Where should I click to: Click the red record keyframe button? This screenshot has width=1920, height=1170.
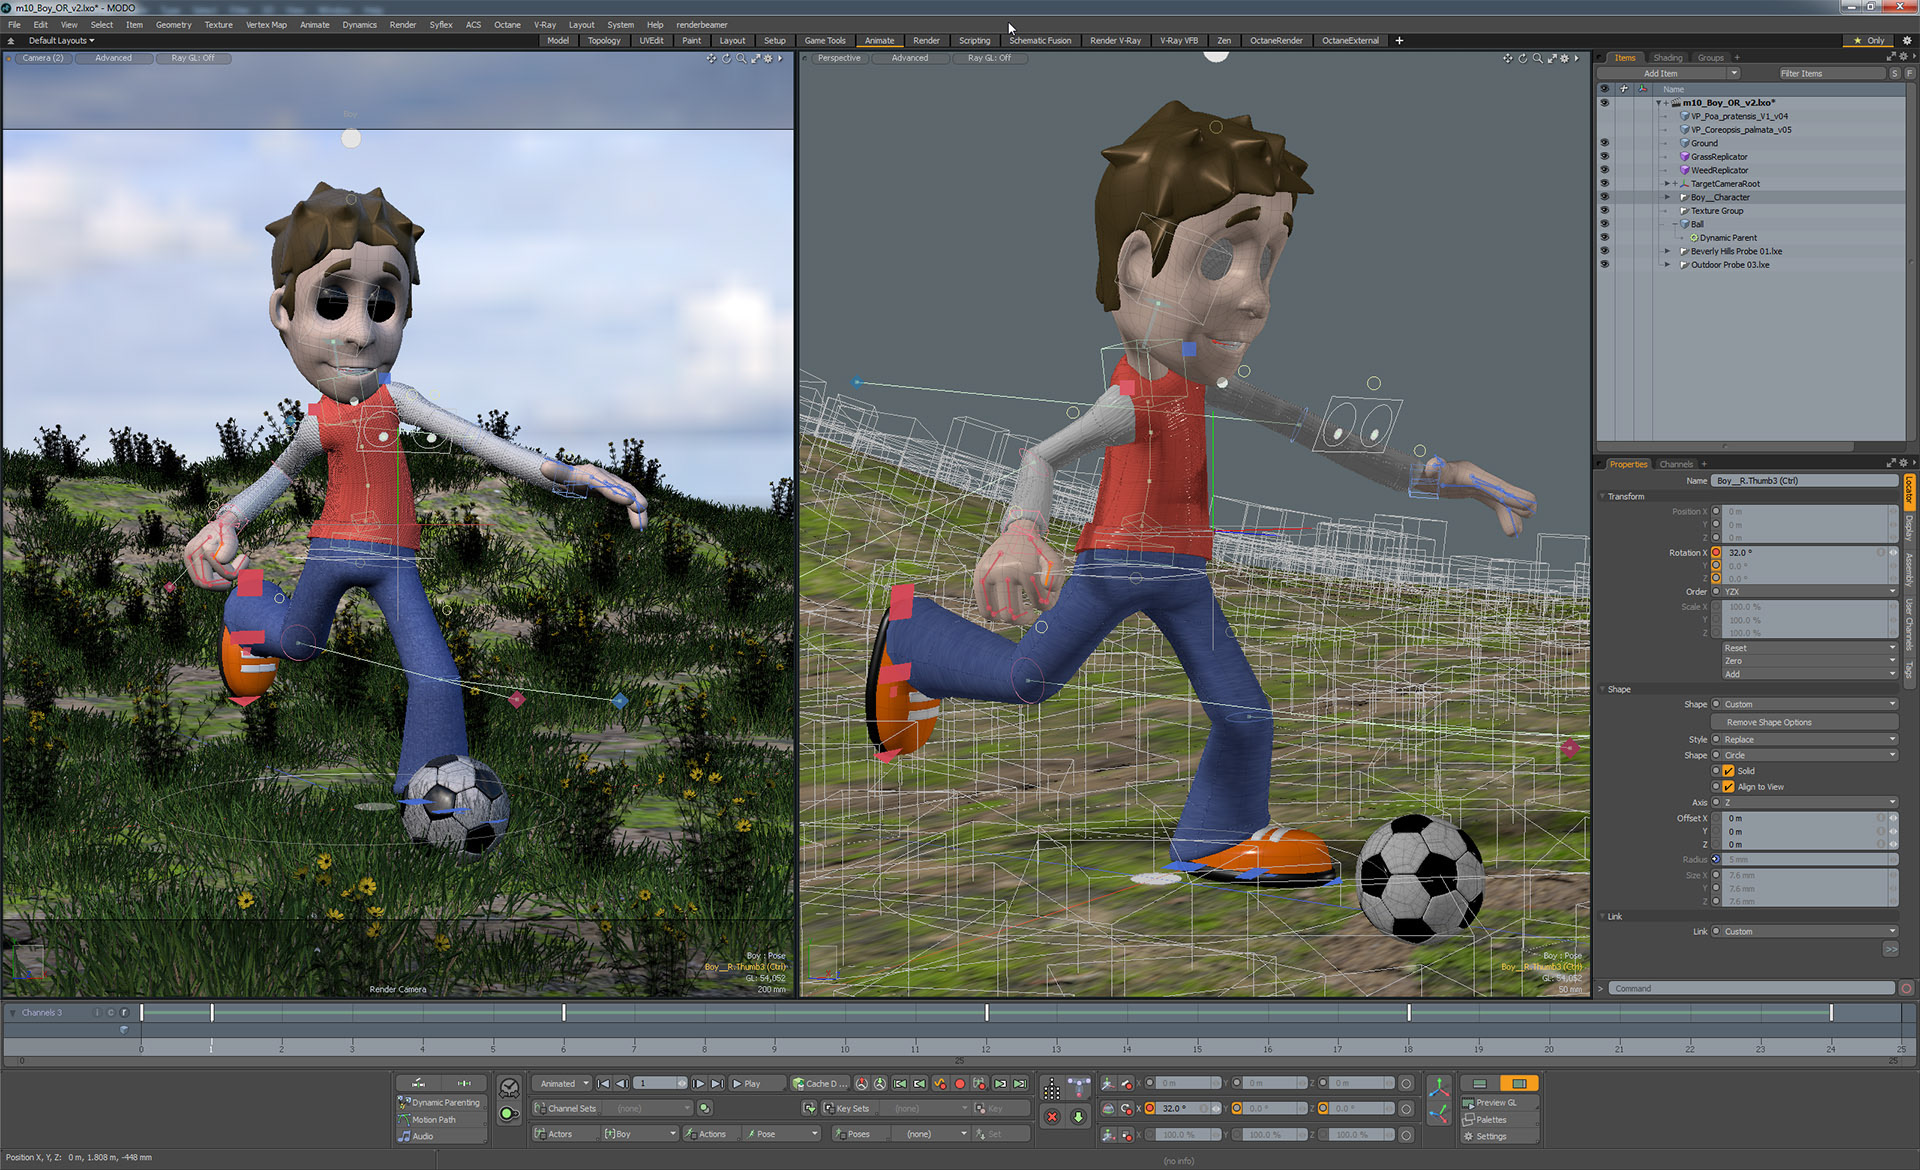point(960,1083)
